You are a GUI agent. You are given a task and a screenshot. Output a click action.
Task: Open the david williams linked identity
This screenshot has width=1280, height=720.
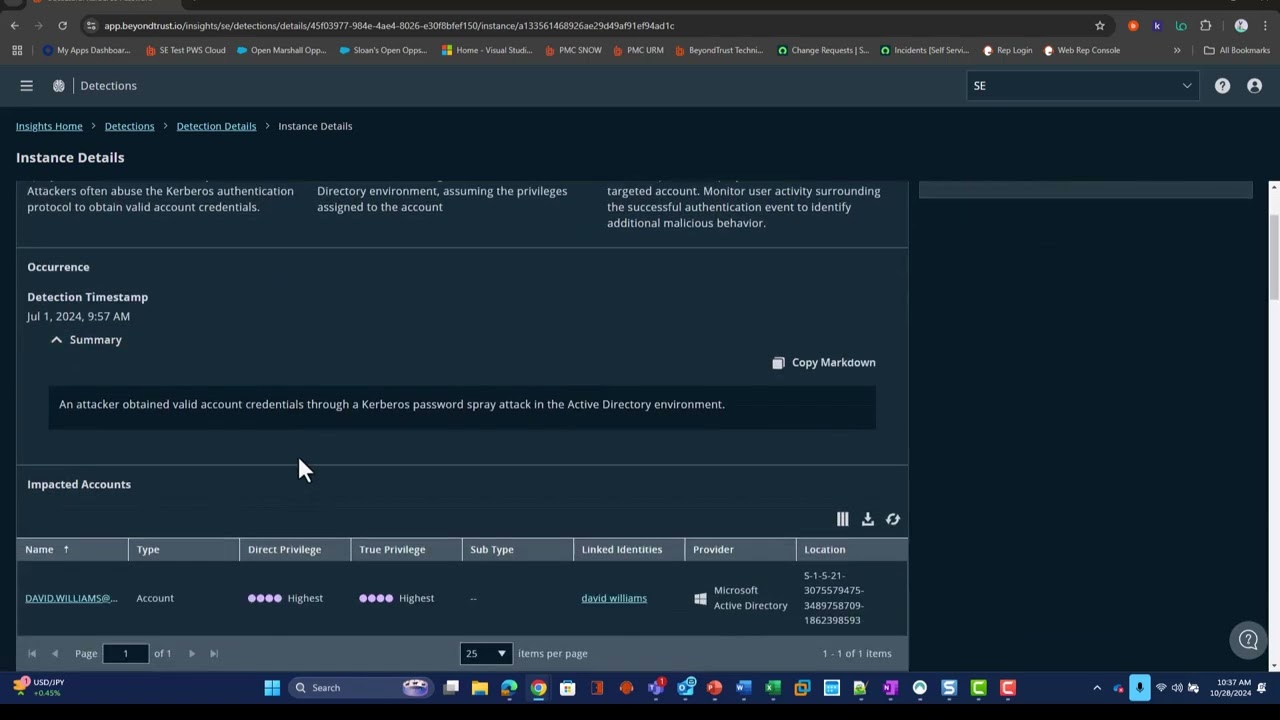click(614, 598)
